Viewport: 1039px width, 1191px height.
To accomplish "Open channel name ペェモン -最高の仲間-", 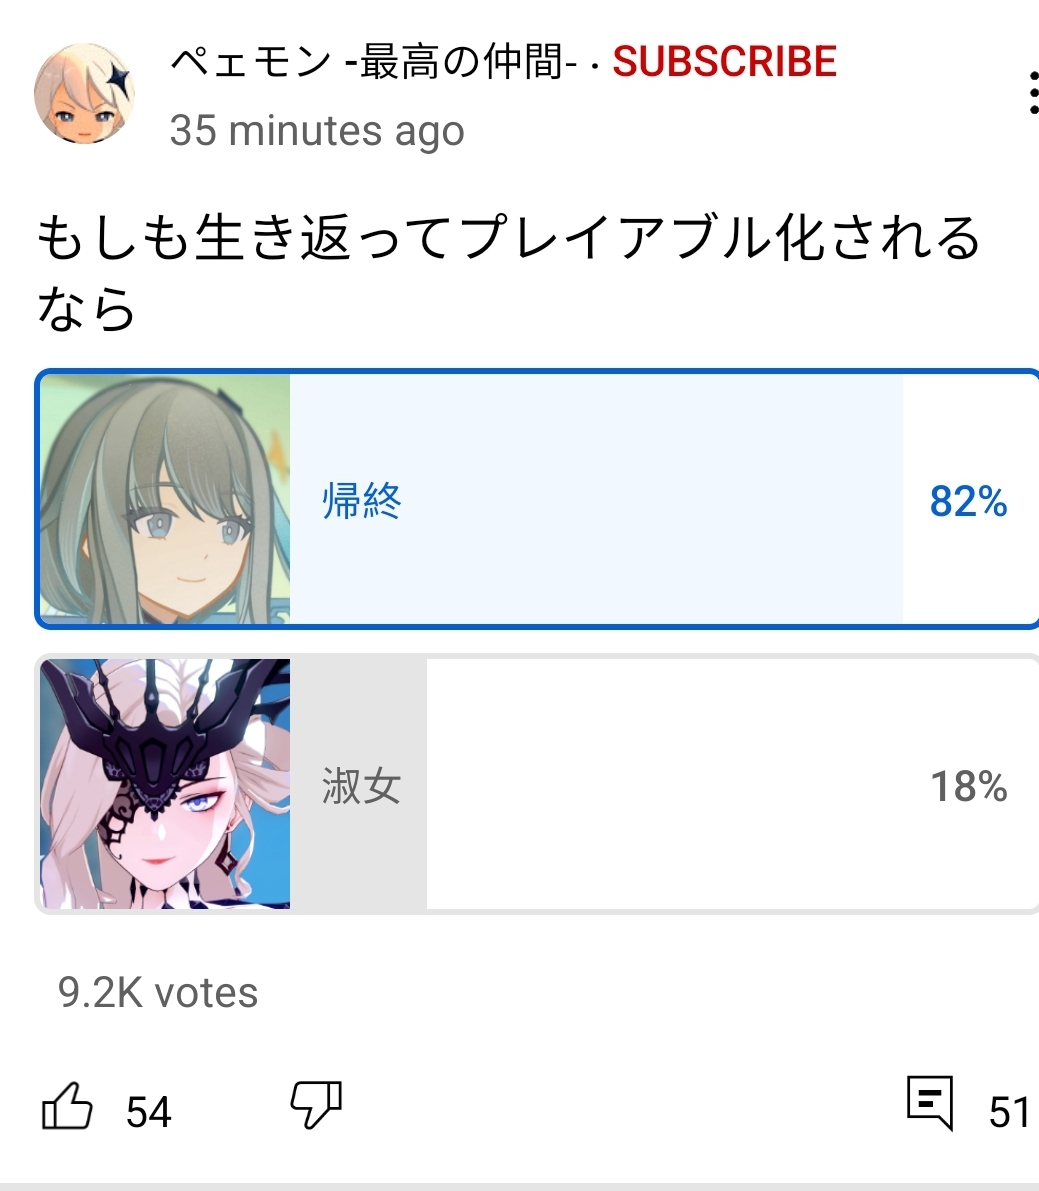I will (x=368, y=62).
